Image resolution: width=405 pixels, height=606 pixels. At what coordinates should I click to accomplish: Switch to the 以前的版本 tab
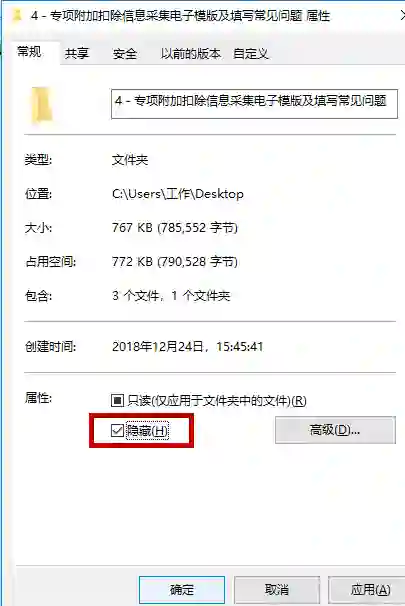click(x=191, y=53)
